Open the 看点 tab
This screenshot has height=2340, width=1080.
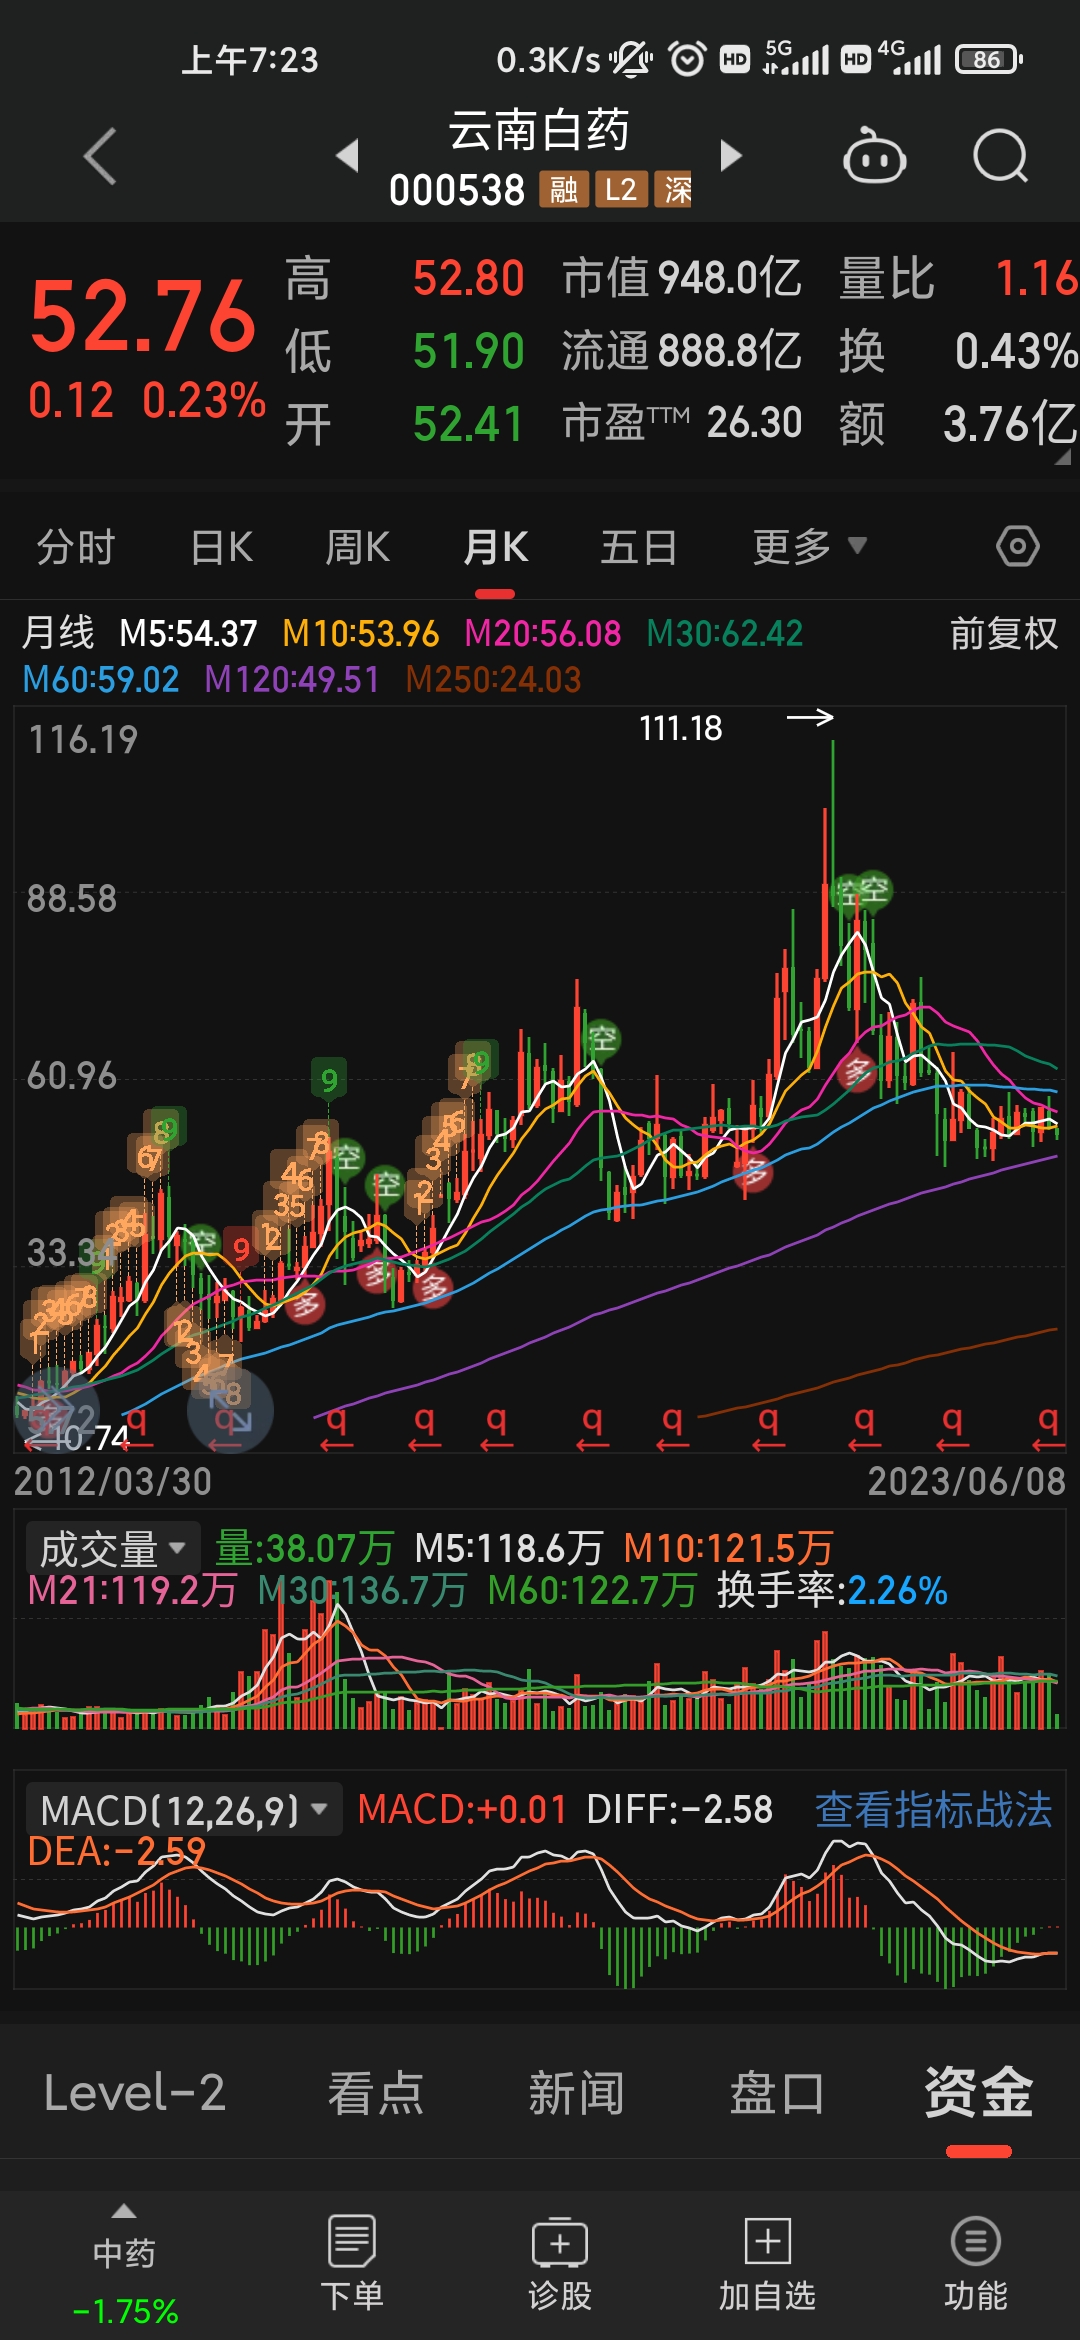(x=376, y=2092)
